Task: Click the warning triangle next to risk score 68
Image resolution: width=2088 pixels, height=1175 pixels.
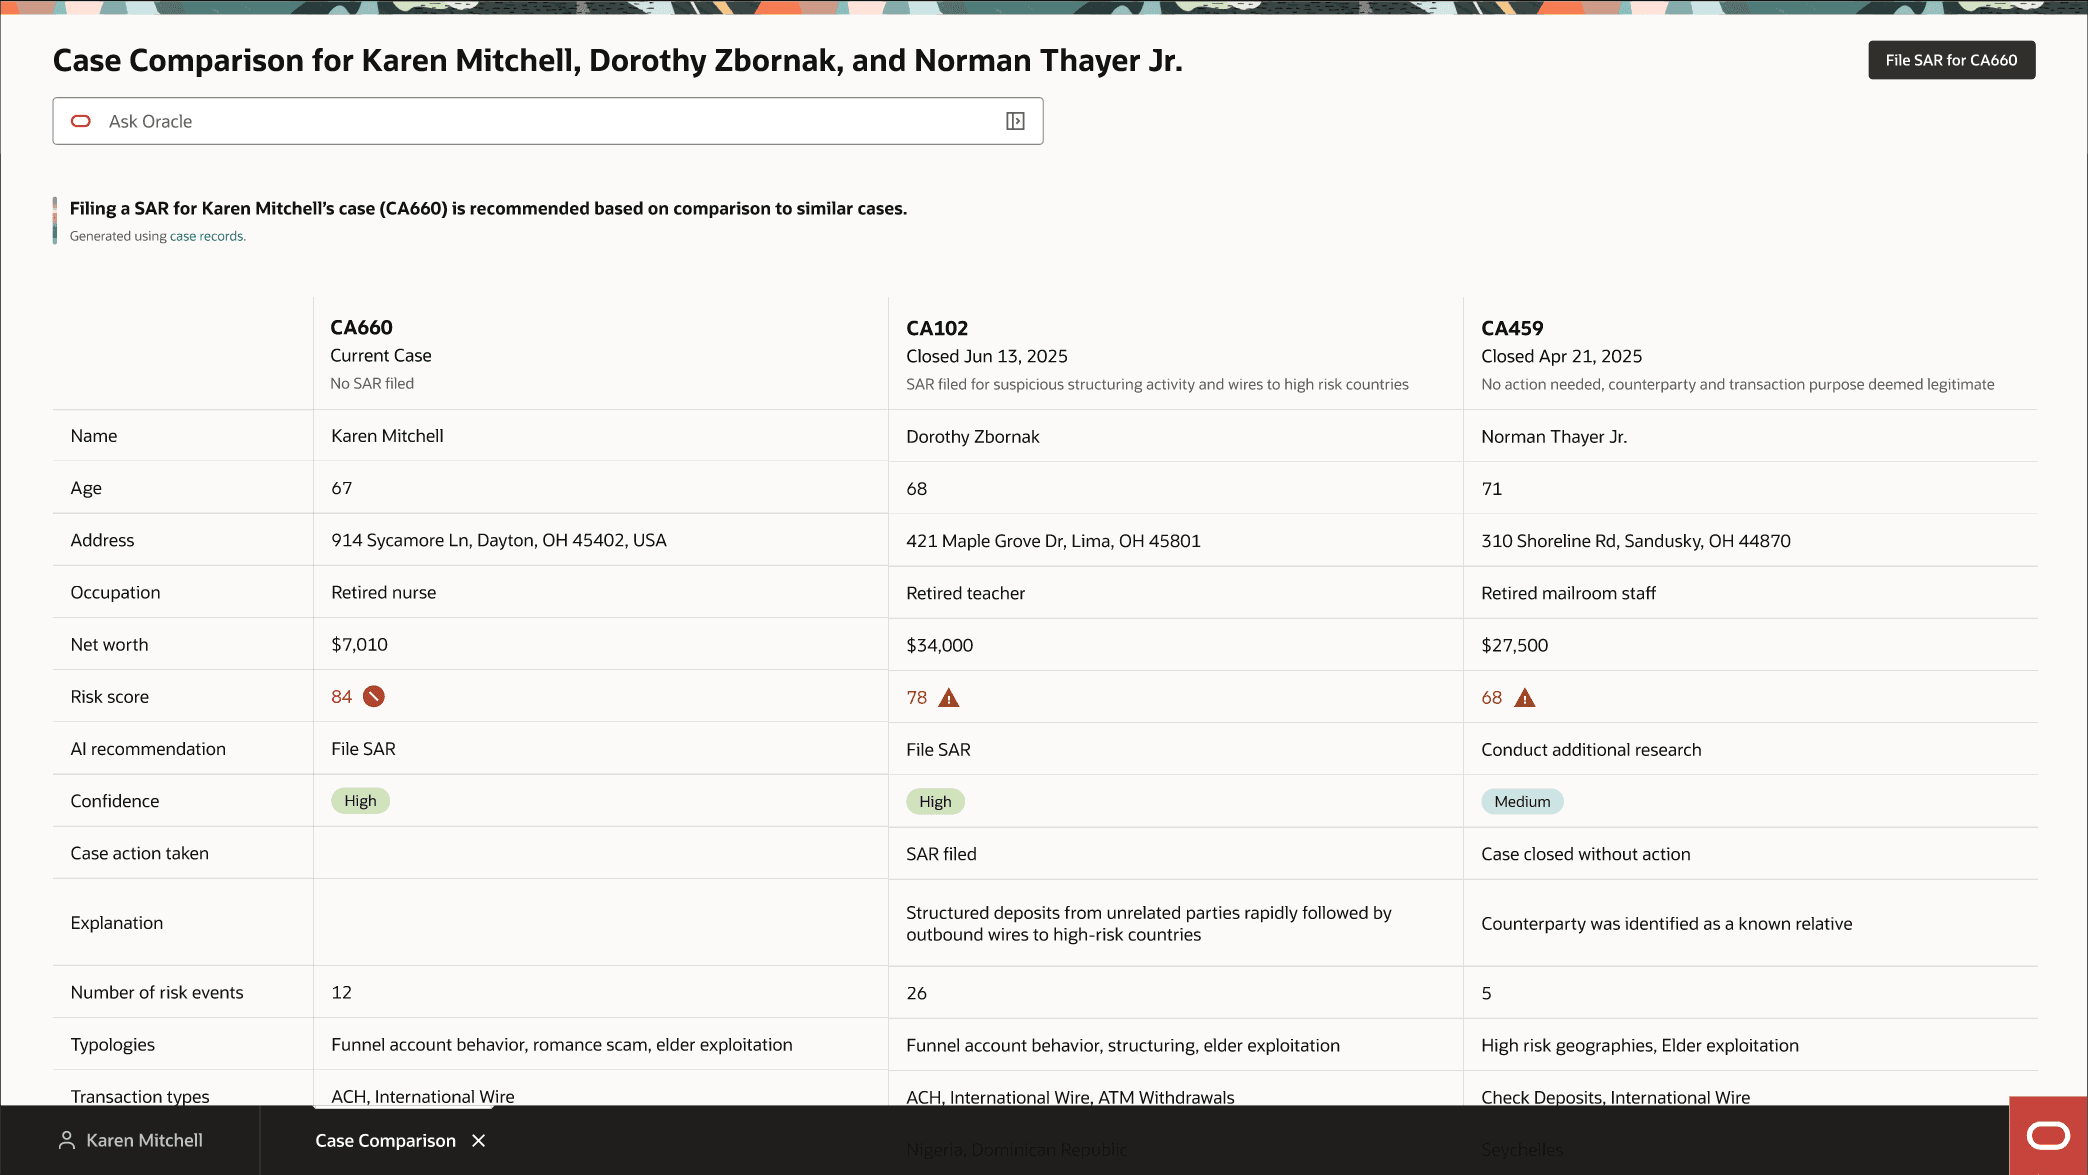Action: [x=1524, y=698]
